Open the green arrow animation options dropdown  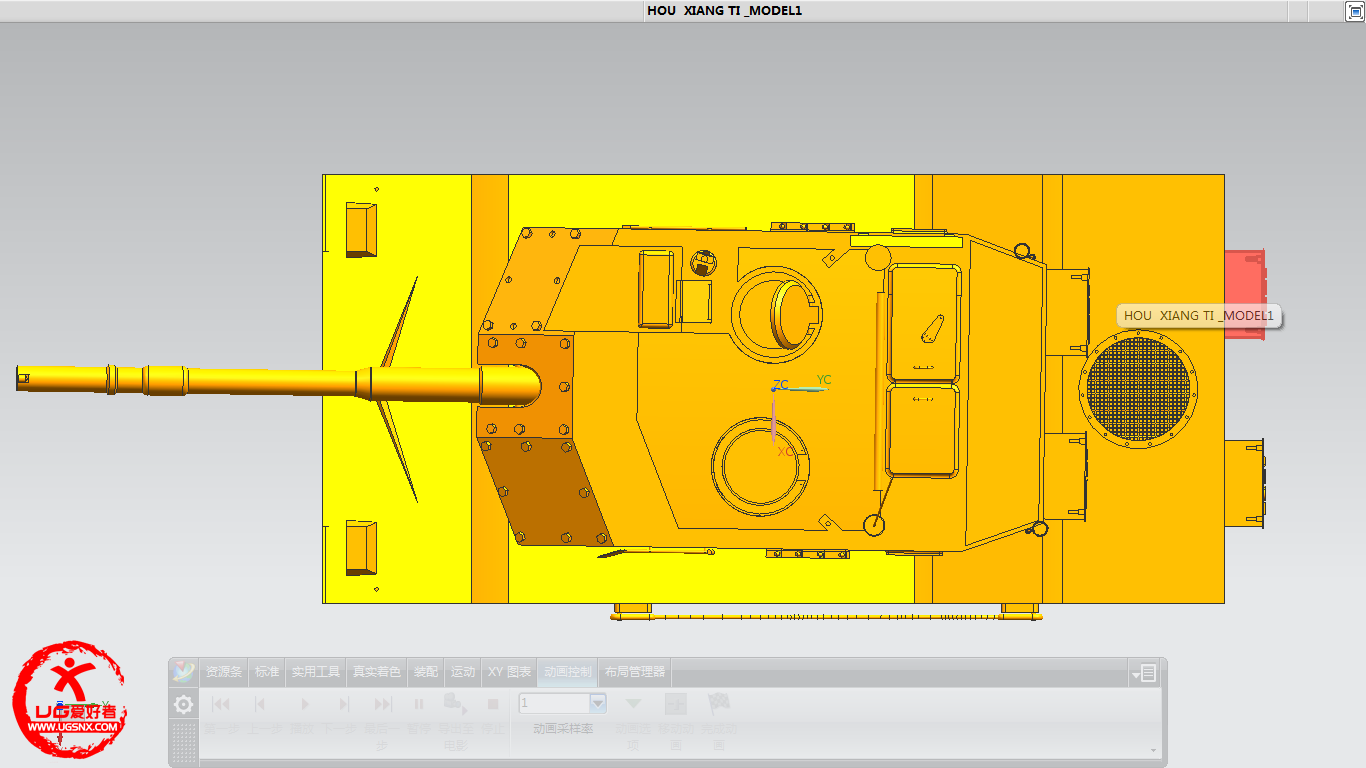click(633, 704)
